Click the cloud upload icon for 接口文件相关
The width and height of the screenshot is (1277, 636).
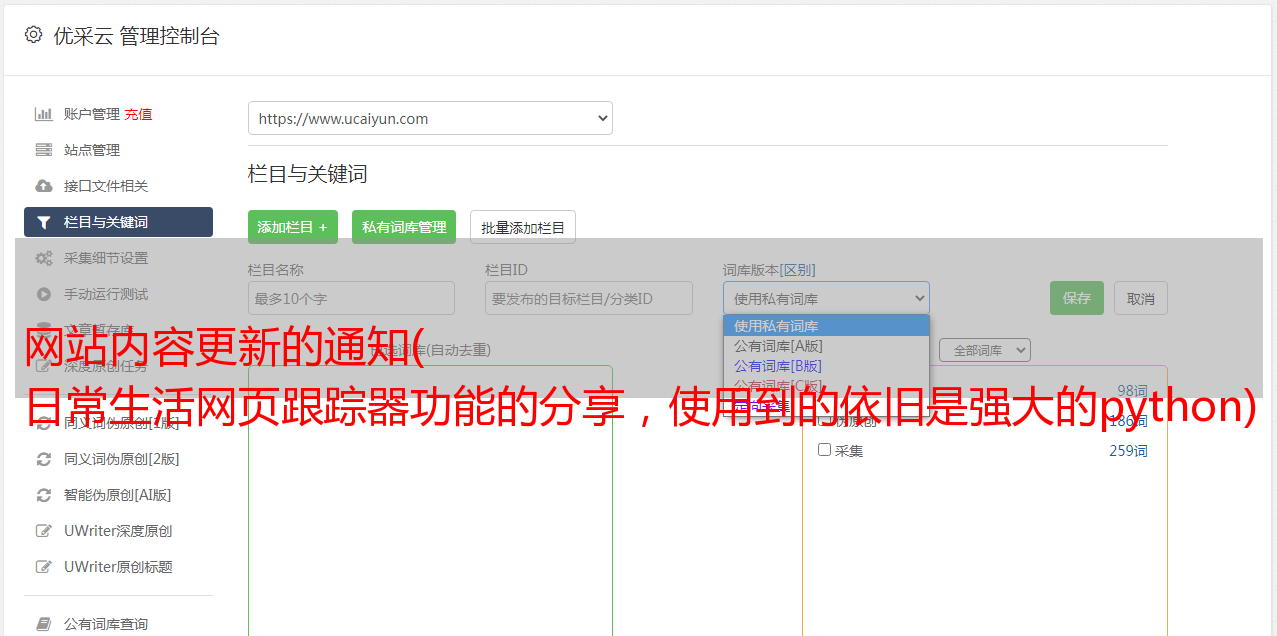(x=44, y=186)
